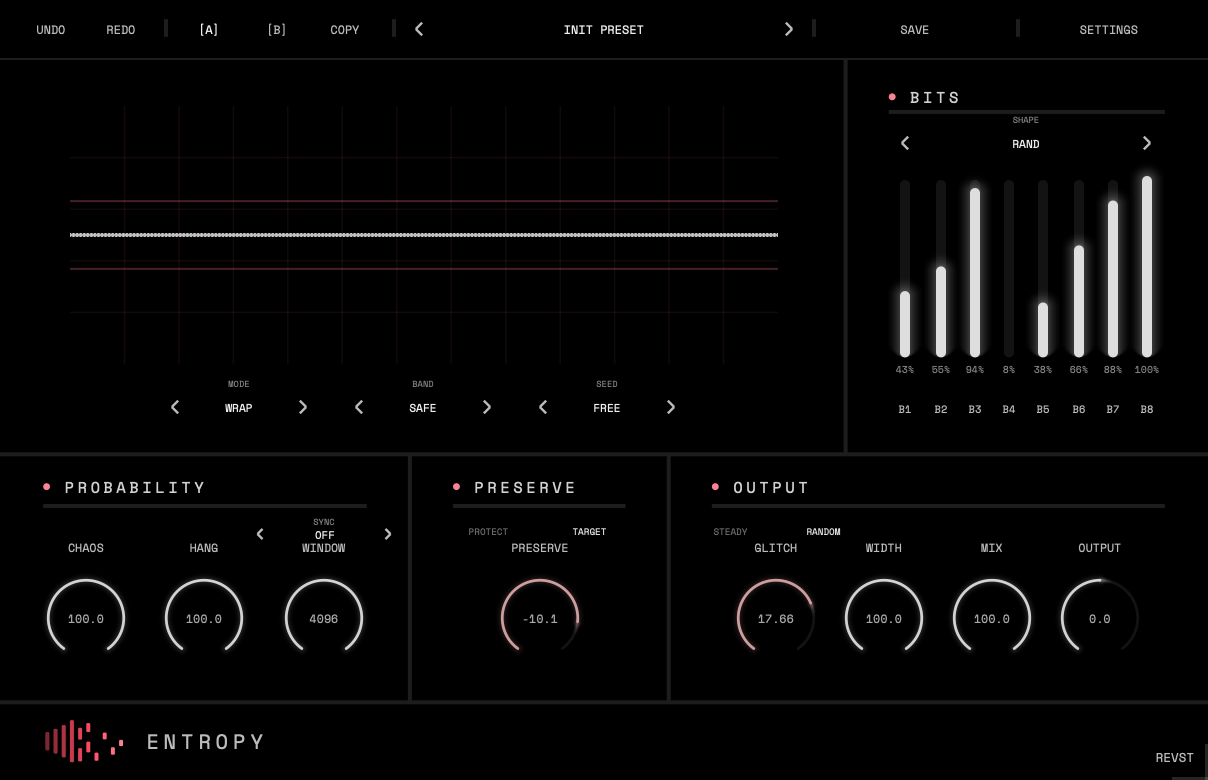Click the GLITCH knob showing 17.66
Image resolution: width=1208 pixels, height=780 pixels.
[776, 618]
